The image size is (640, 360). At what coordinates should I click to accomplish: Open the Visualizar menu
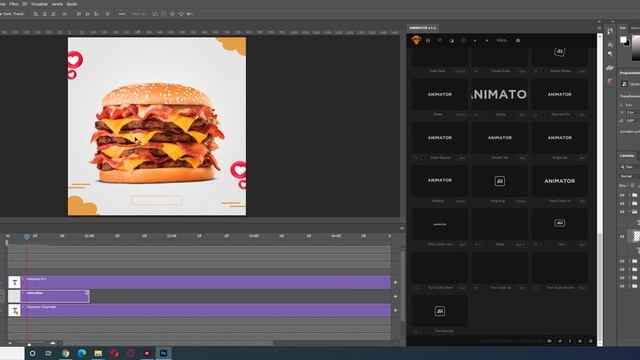pos(40,4)
